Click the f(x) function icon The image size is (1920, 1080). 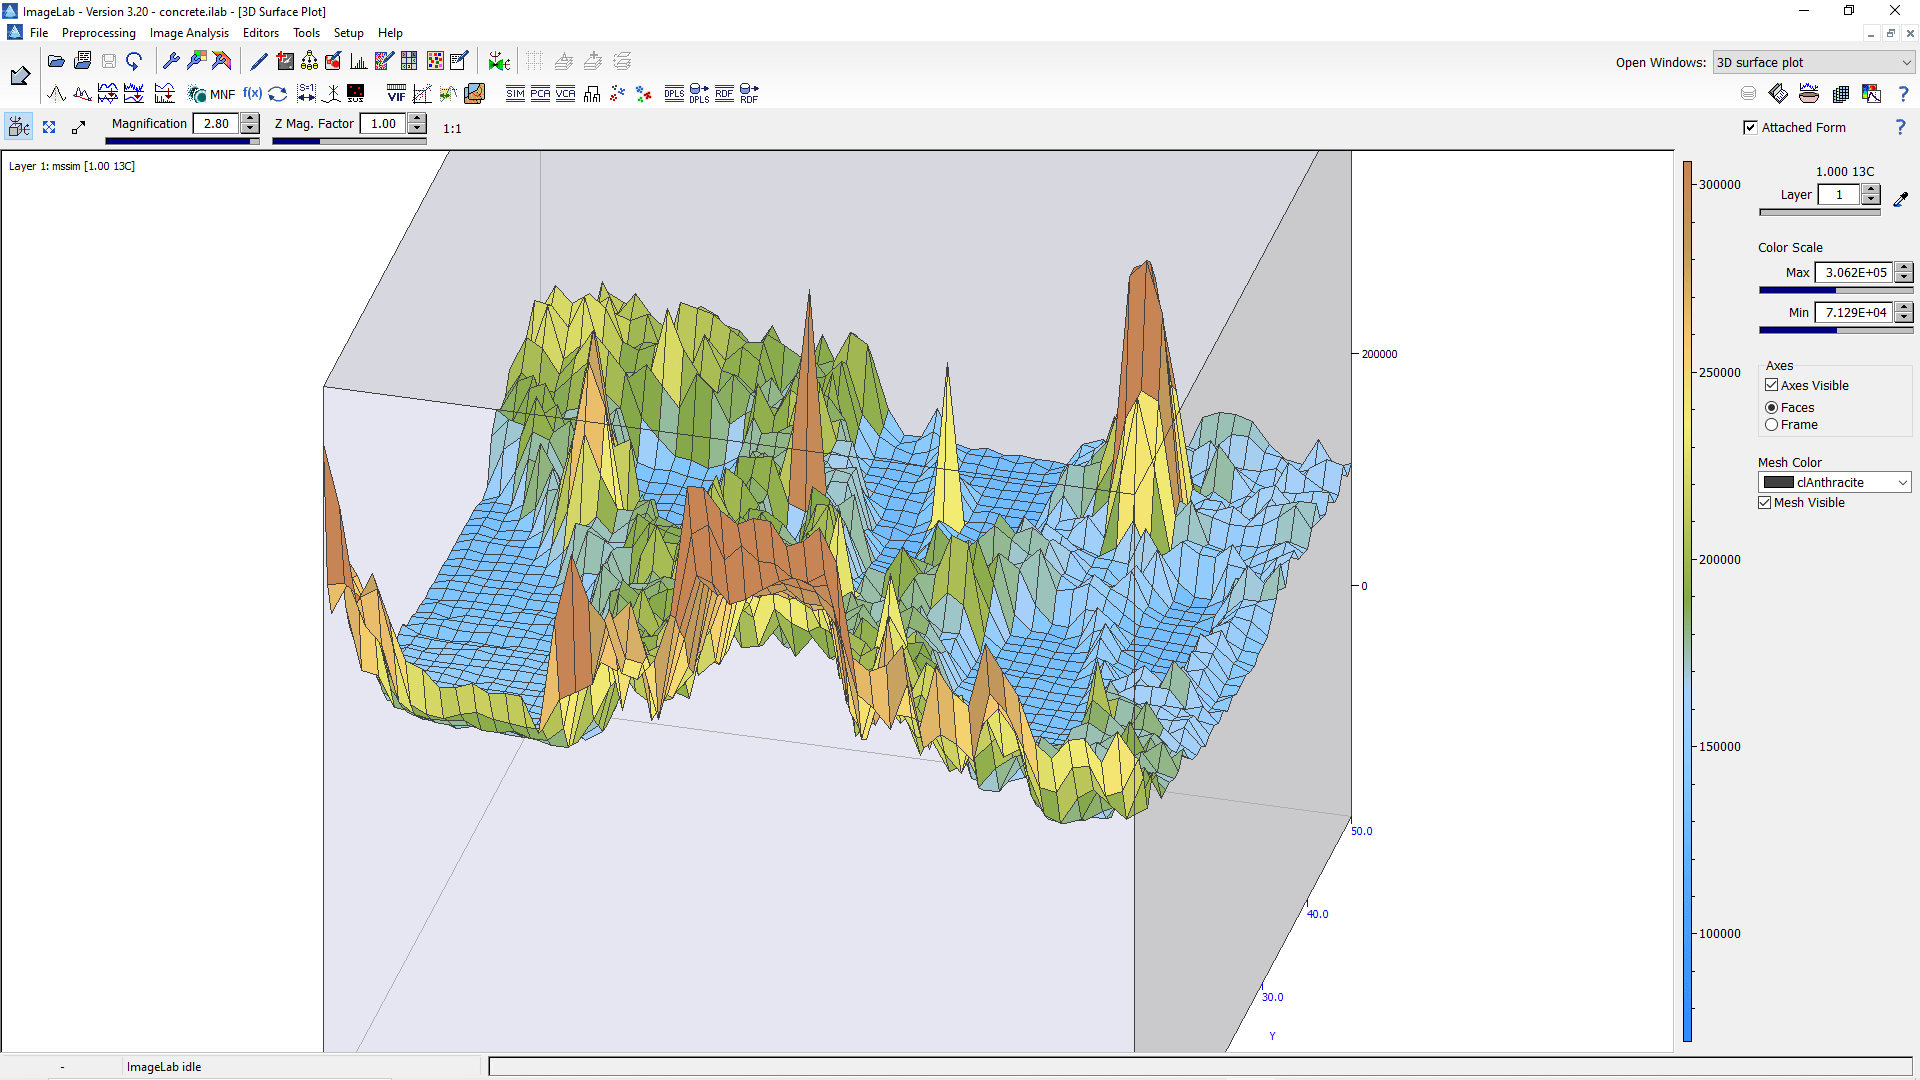point(252,94)
